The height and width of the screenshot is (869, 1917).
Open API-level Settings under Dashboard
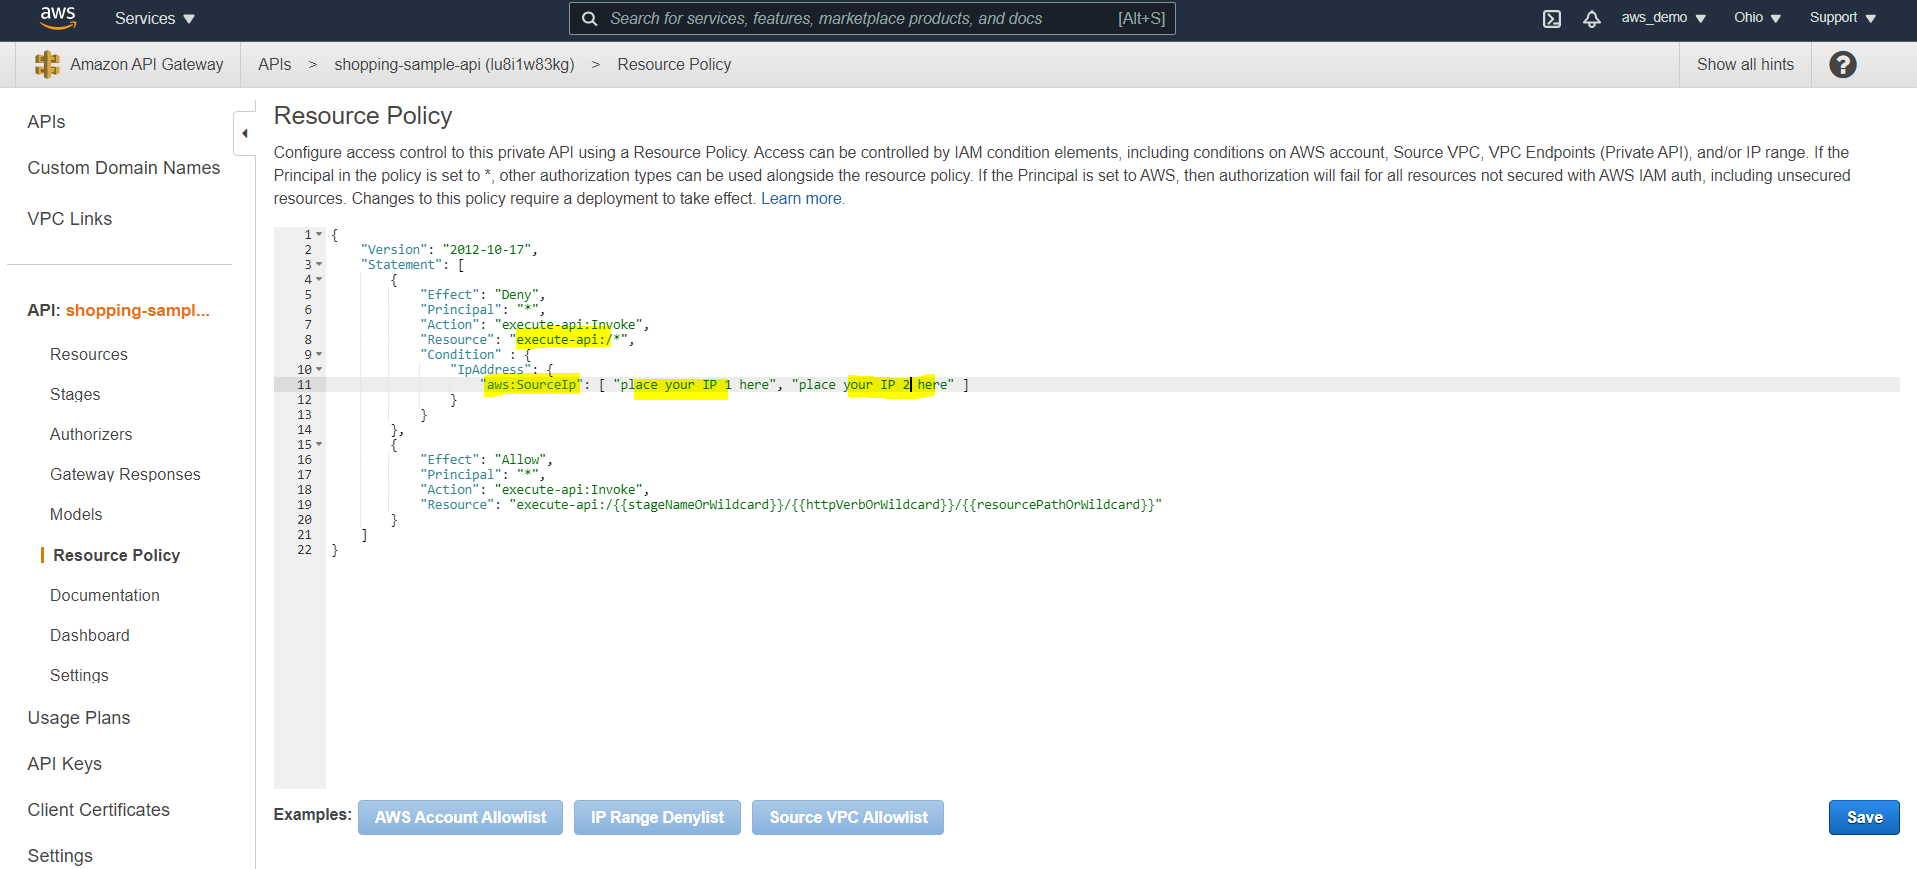[79, 676]
